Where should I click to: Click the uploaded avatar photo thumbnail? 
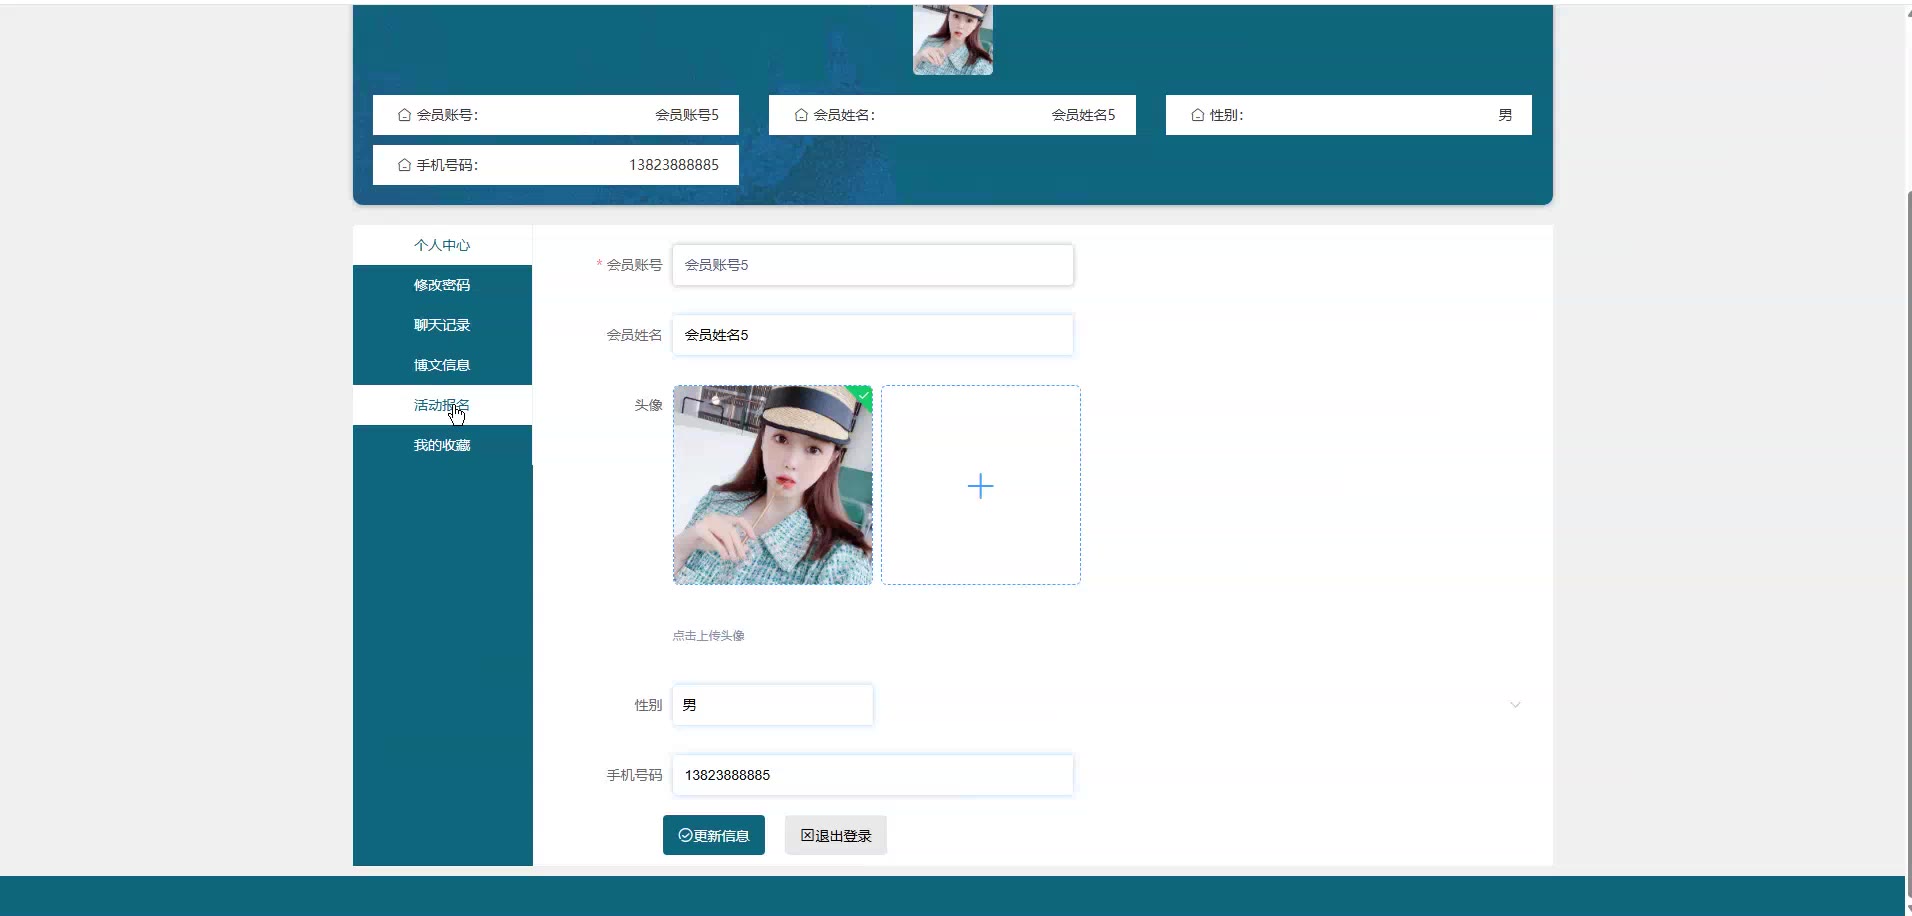pyautogui.click(x=772, y=486)
